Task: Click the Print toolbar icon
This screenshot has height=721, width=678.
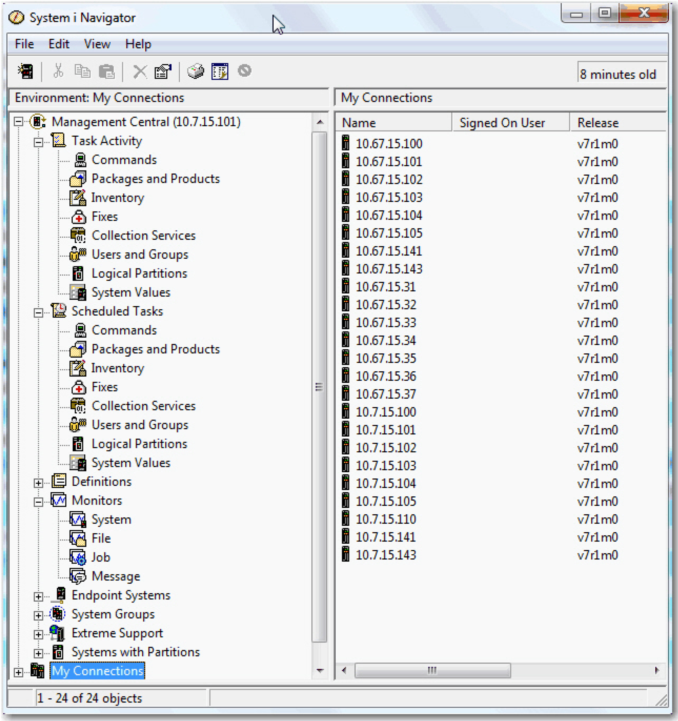Action: (x=196, y=72)
